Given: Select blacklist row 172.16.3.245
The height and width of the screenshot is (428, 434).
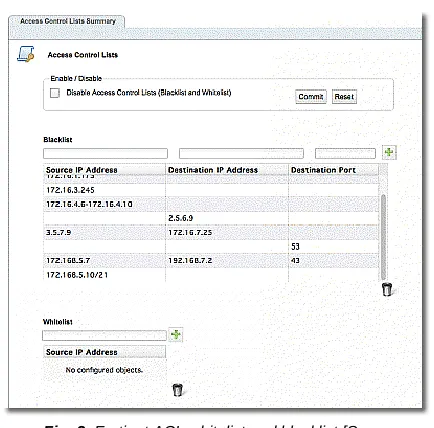Looking at the screenshot, I should [x=211, y=190].
